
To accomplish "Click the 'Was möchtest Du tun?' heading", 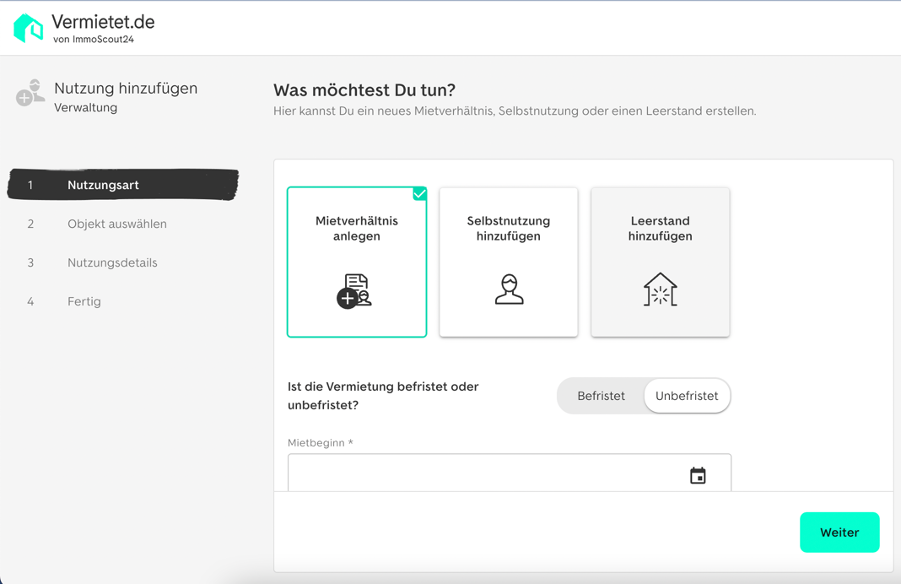I will coord(364,90).
